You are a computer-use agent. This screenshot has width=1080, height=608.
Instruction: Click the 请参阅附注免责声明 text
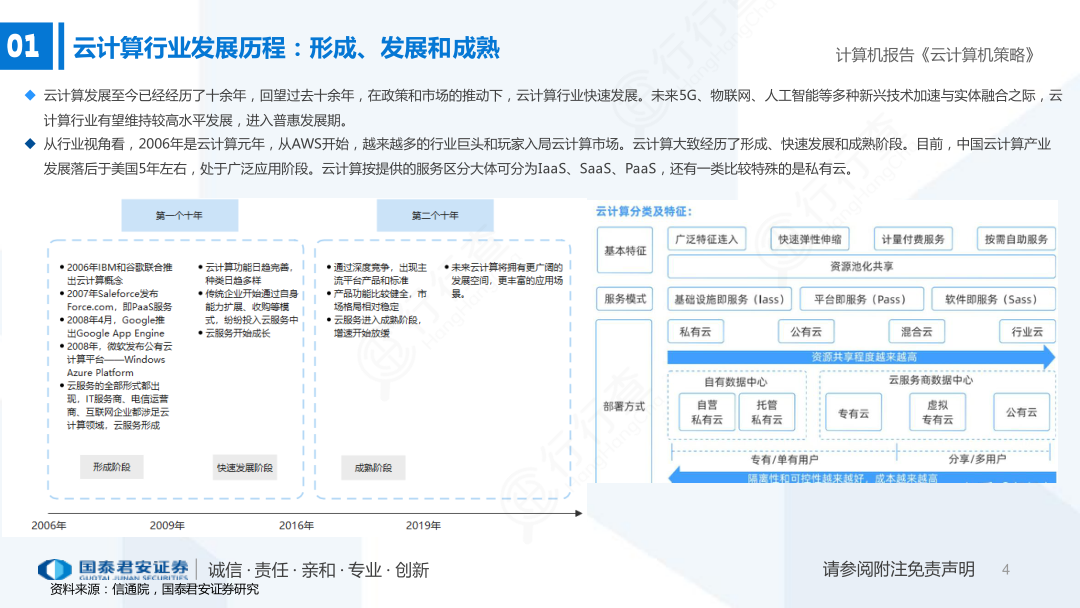click(x=899, y=569)
